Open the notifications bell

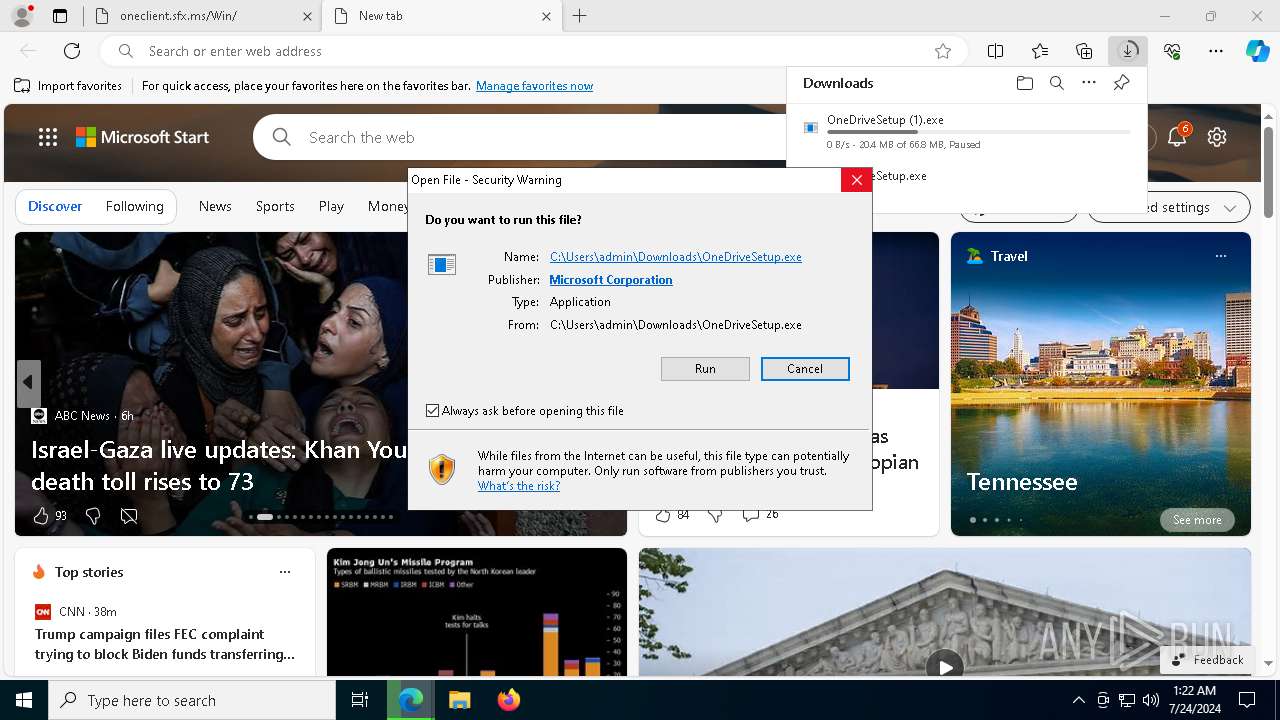[x=1177, y=137]
